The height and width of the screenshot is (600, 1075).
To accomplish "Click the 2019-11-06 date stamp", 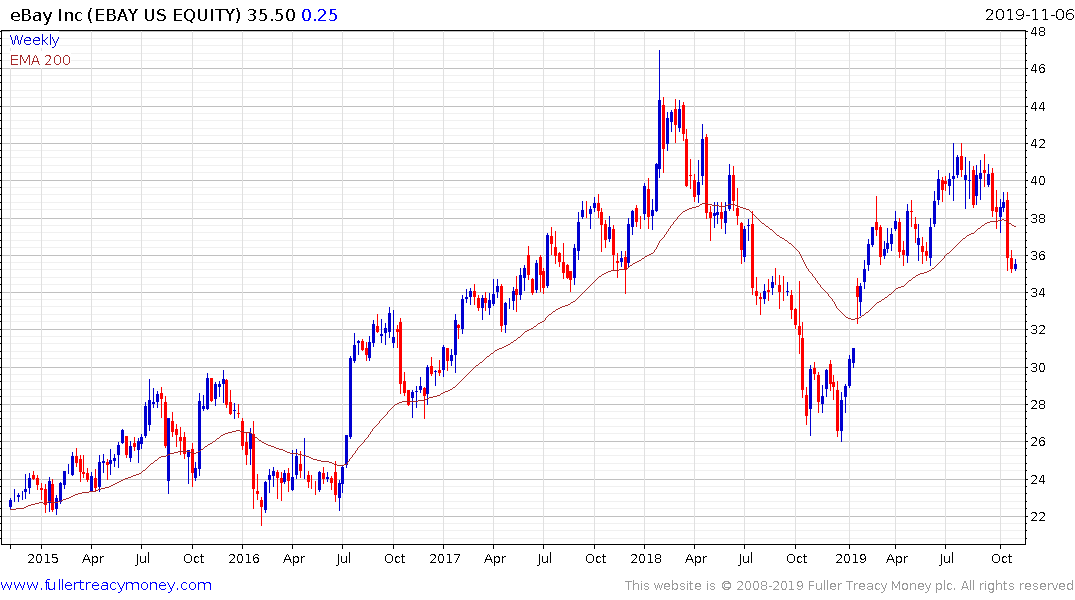I will pyautogui.click(x=1028, y=15).
